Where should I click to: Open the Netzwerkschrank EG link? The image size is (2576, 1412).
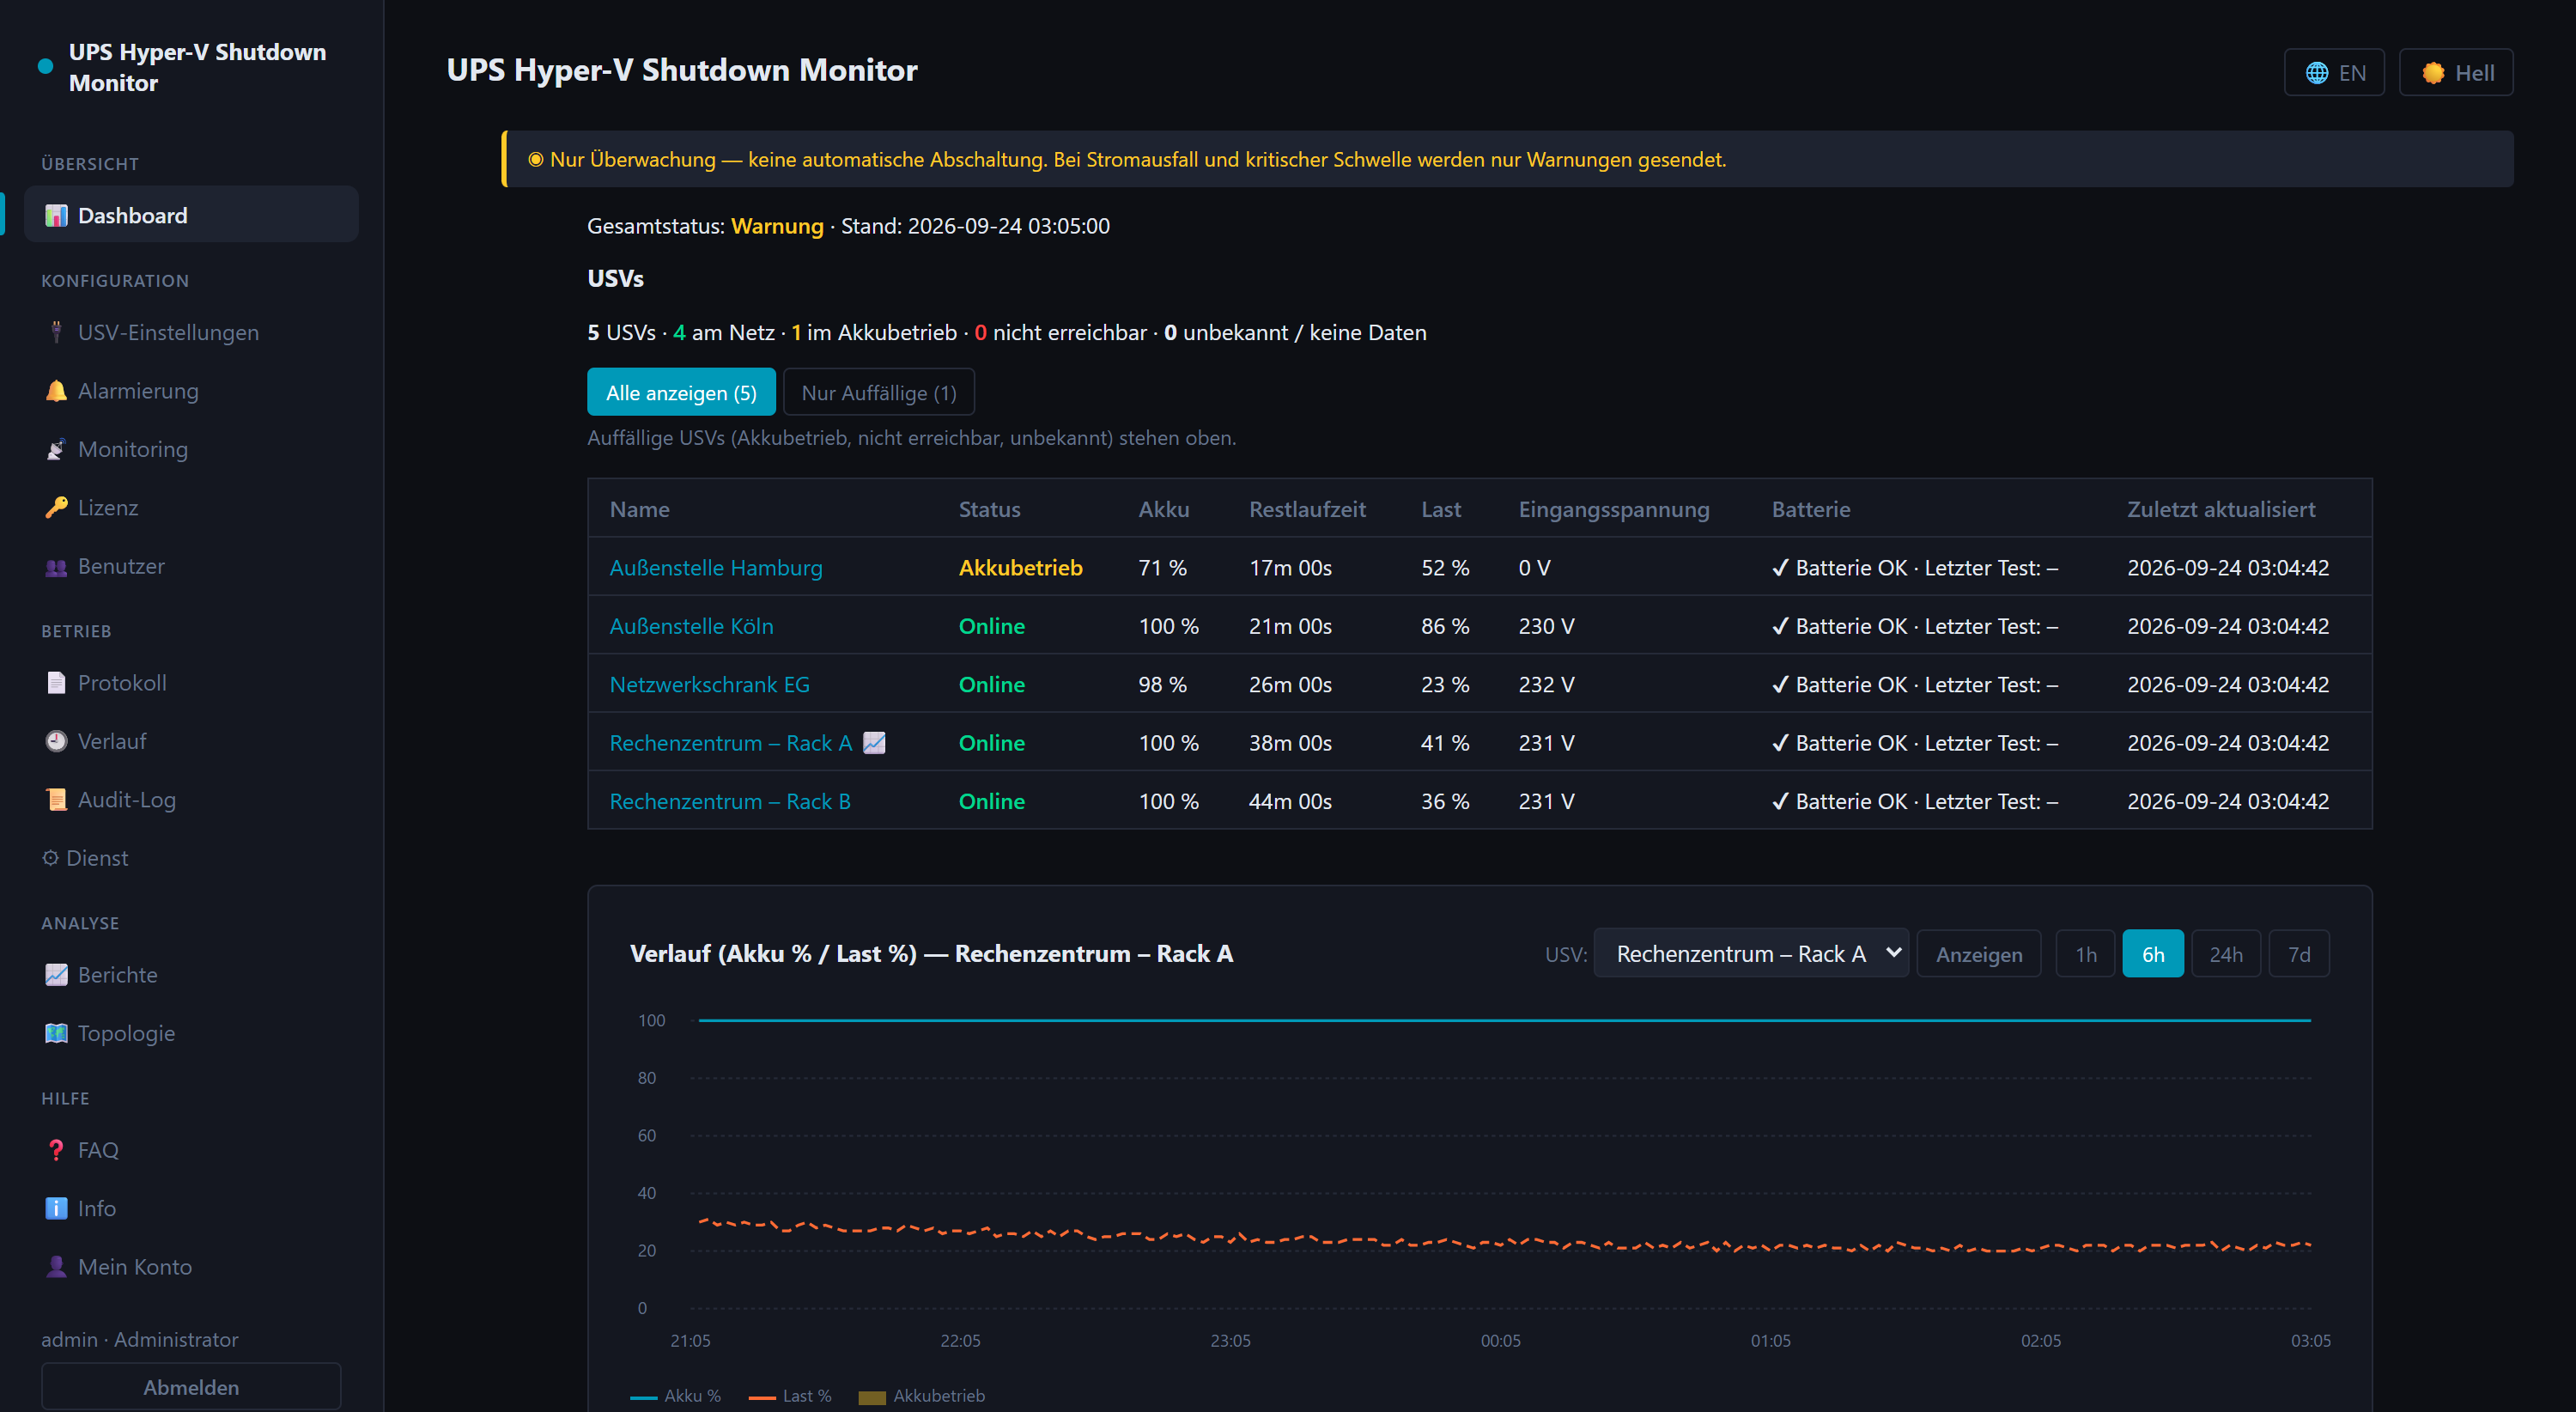[709, 685]
